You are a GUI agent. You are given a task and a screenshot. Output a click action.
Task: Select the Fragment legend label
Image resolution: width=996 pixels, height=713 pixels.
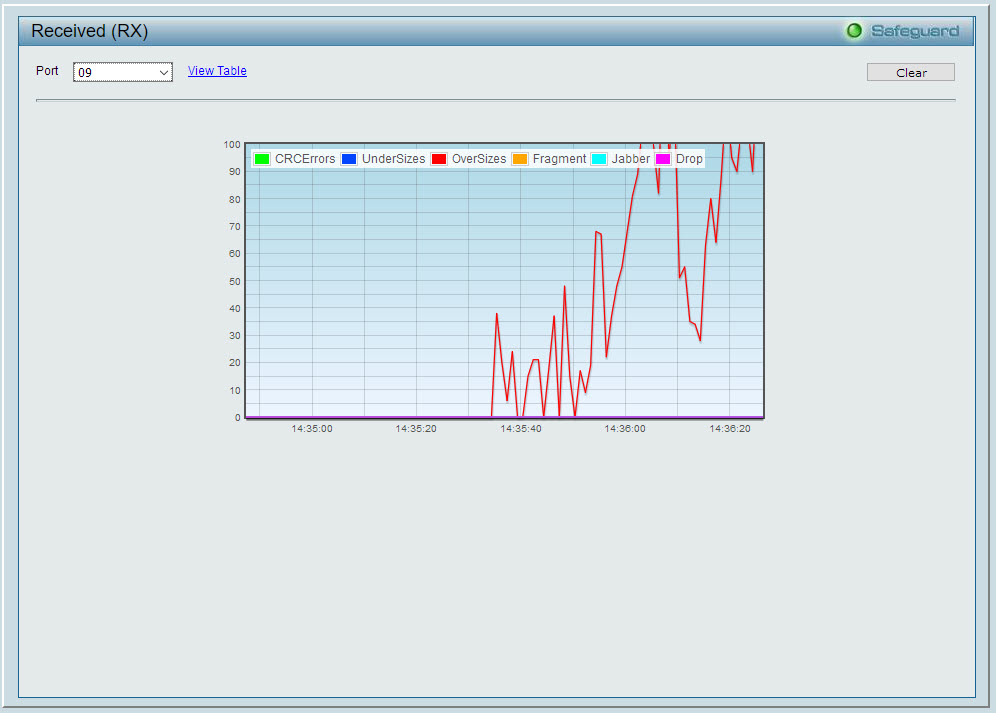[559, 159]
